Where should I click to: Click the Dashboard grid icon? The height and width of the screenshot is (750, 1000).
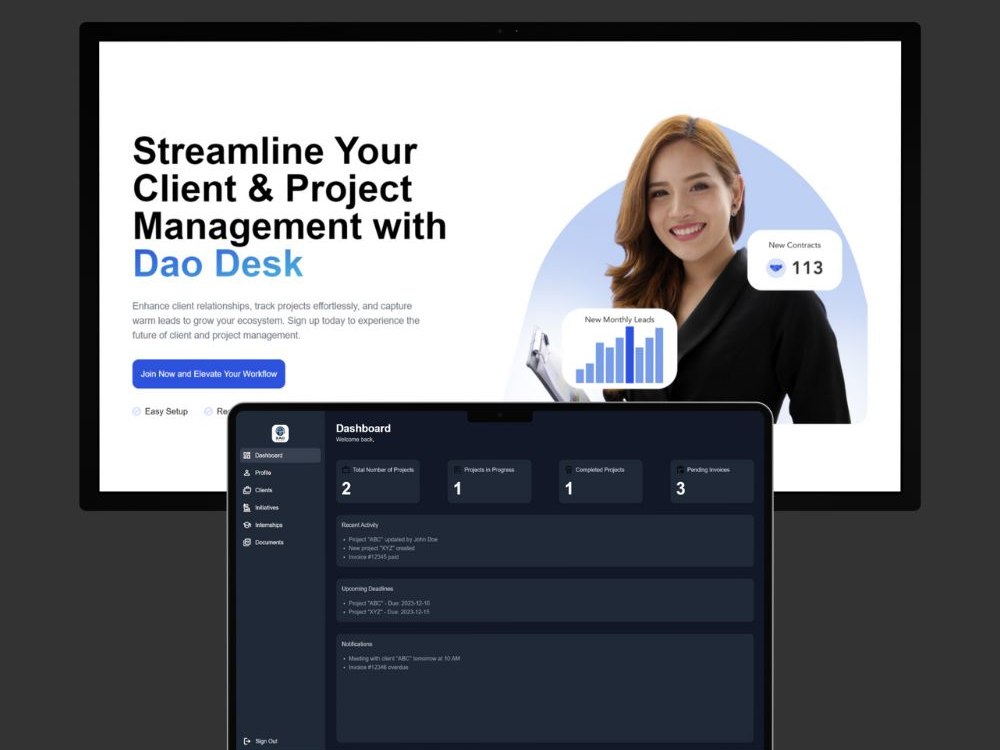(247, 455)
